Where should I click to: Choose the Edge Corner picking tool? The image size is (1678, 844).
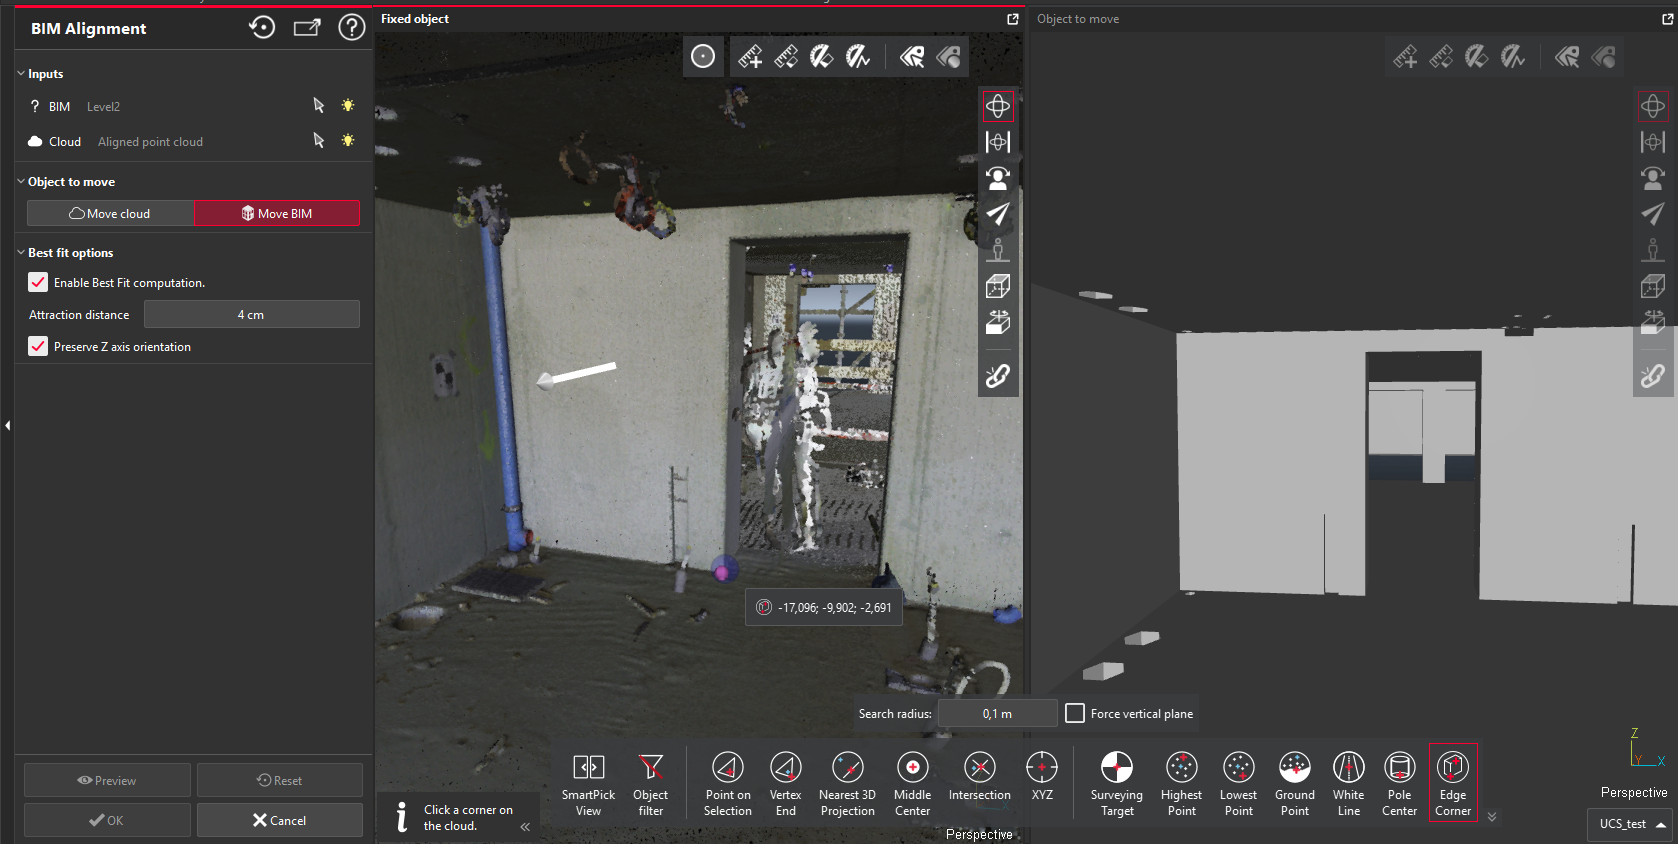pyautogui.click(x=1452, y=783)
